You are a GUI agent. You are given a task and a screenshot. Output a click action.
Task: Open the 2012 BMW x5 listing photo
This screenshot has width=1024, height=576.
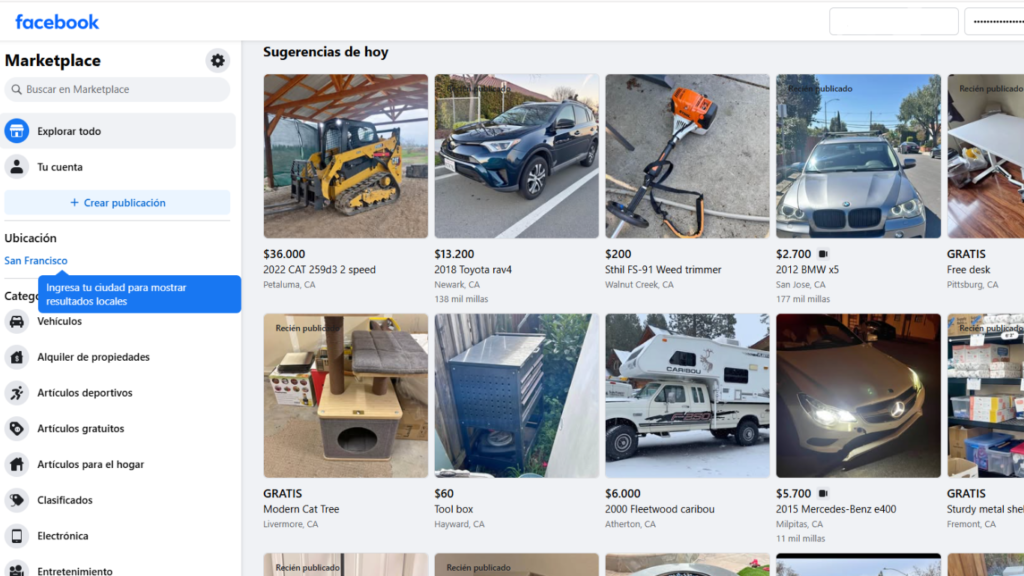click(x=858, y=156)
